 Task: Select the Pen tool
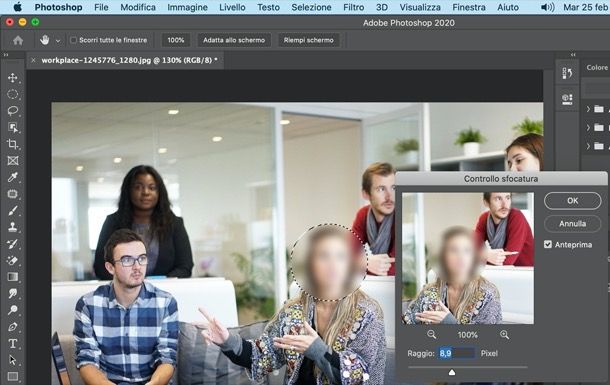[x=12, y=327]
